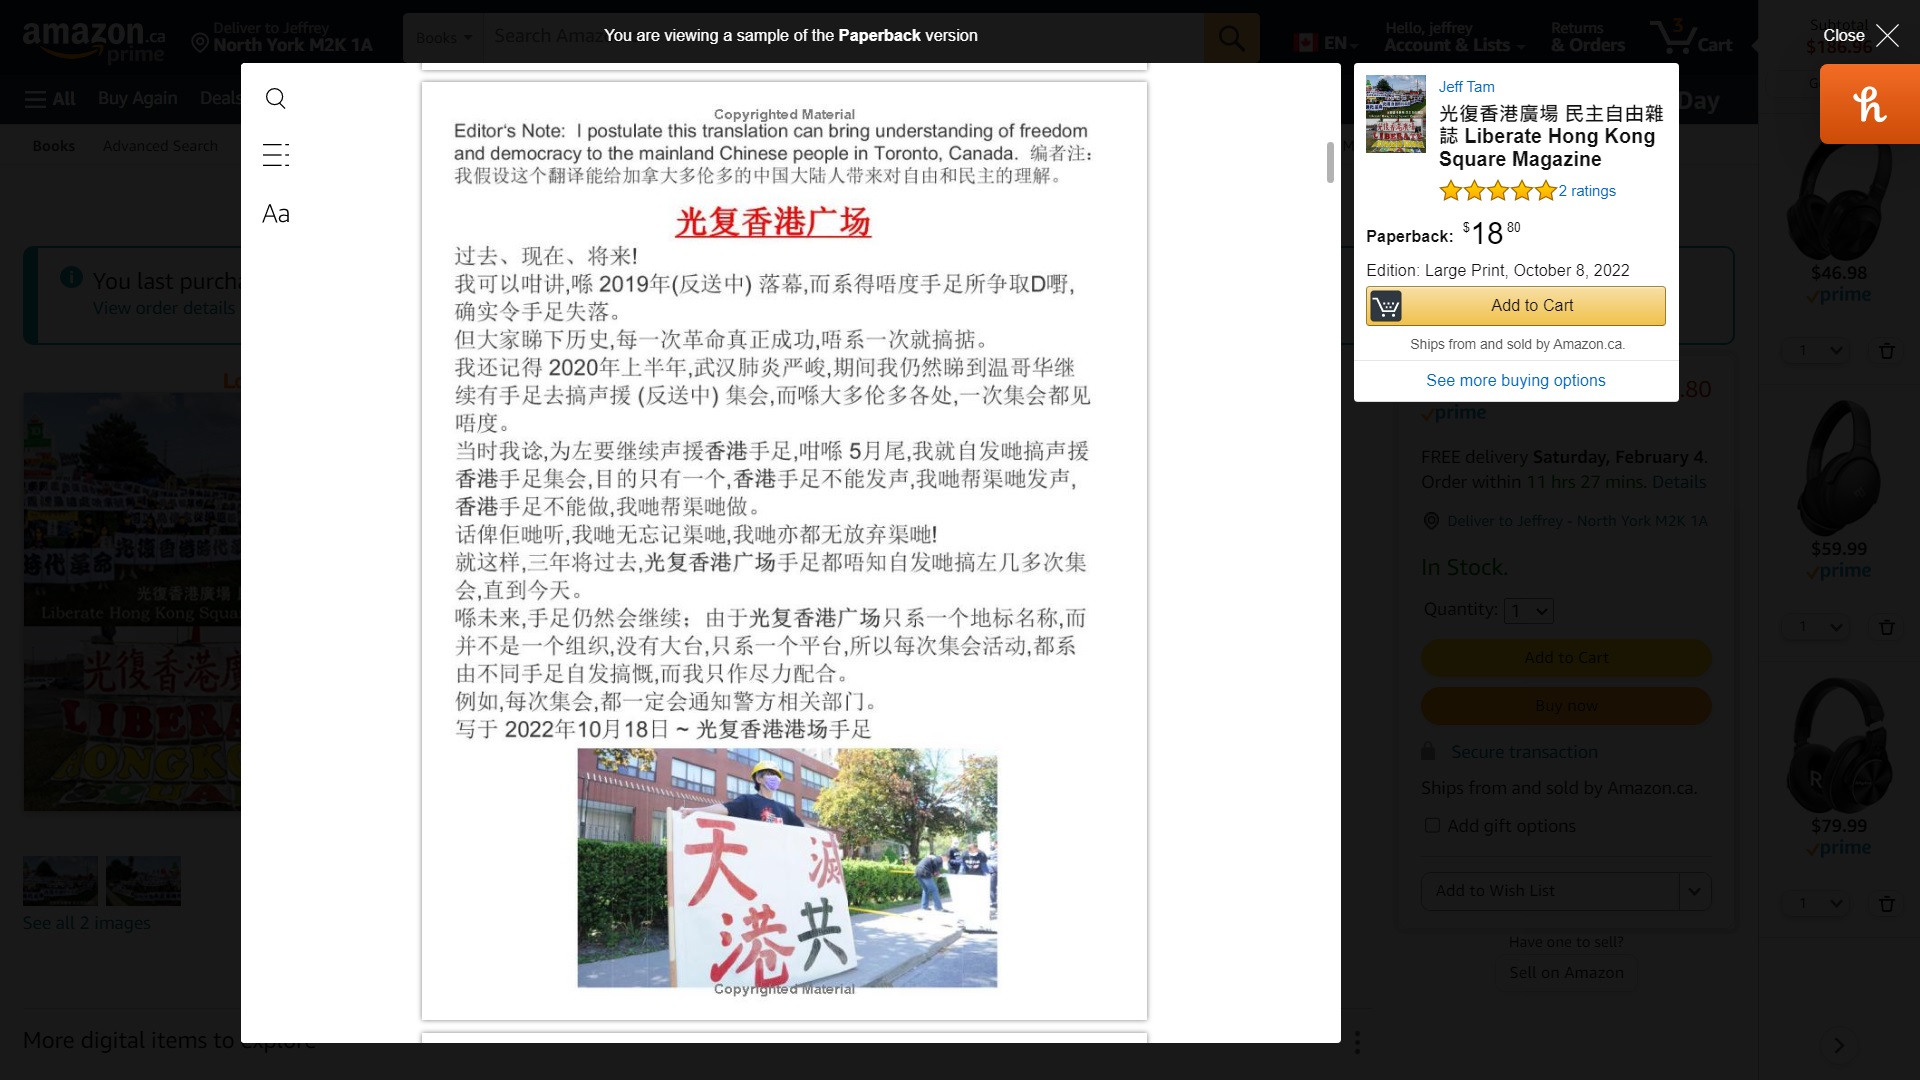Click the Books subnav item
The width and height of the screenshot is (1920, 1080).
coord(54,146)
